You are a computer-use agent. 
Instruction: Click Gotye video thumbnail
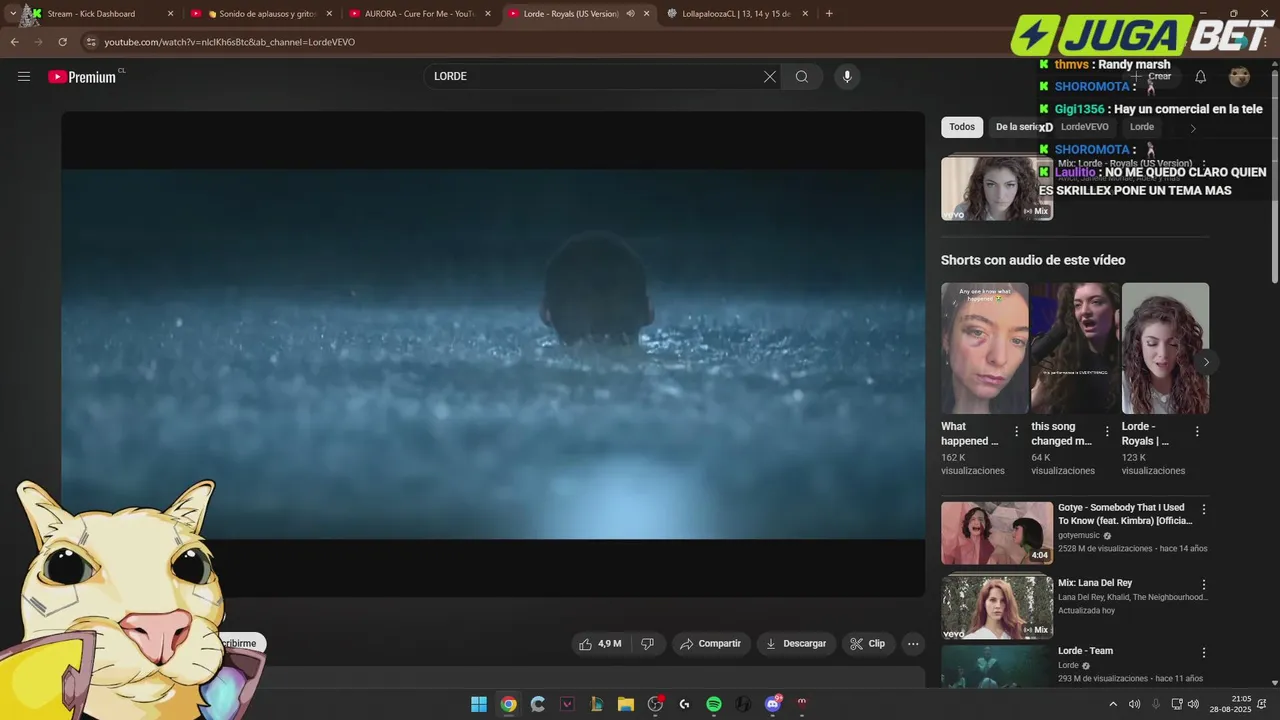[x=997, y=533]
